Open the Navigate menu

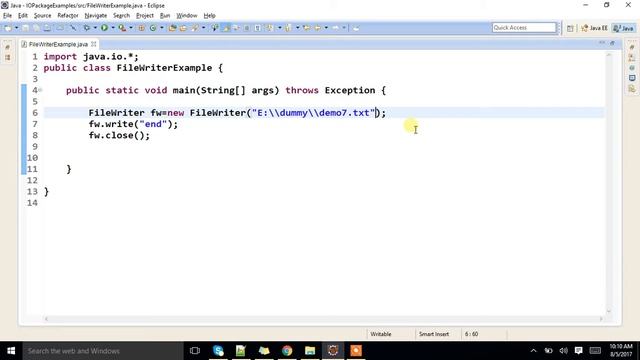point(96,16)
